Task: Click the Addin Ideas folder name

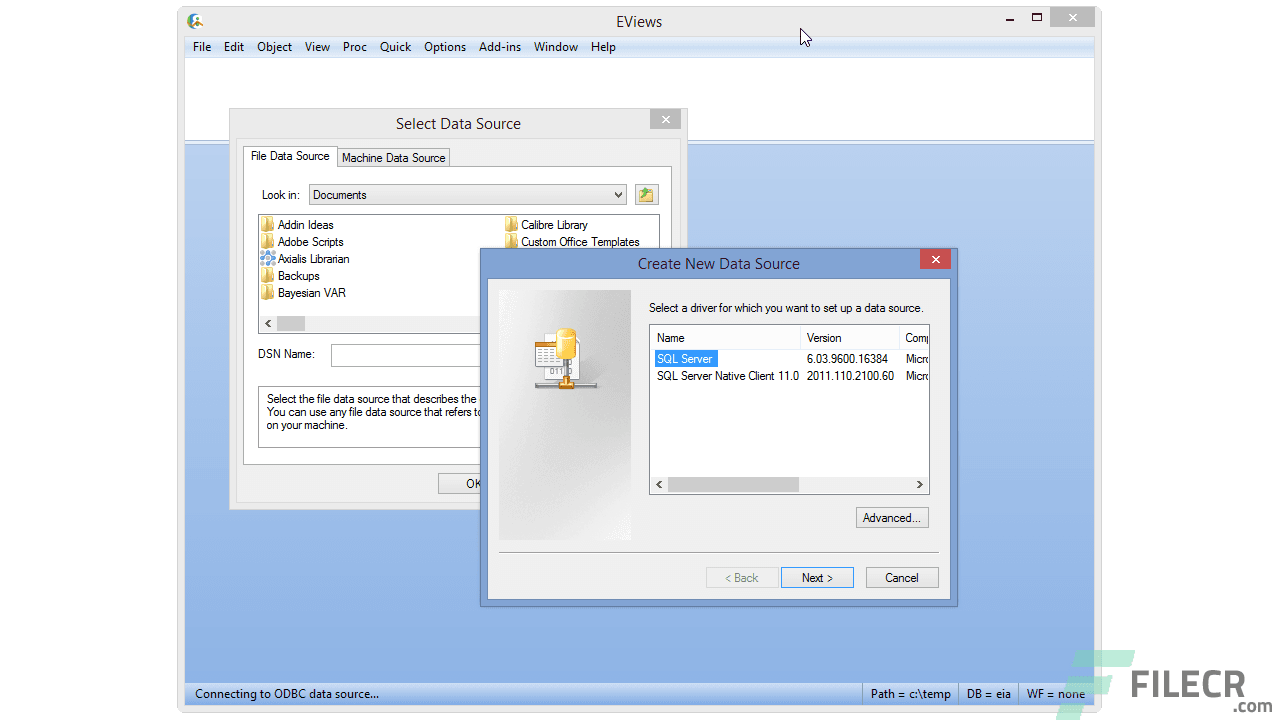Action: tap(306, 225)
